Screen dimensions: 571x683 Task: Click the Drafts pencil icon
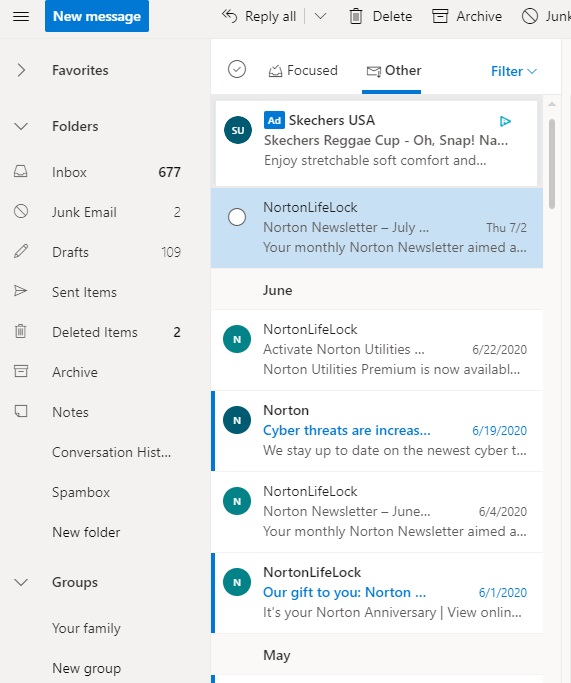[x=20, y=252]
